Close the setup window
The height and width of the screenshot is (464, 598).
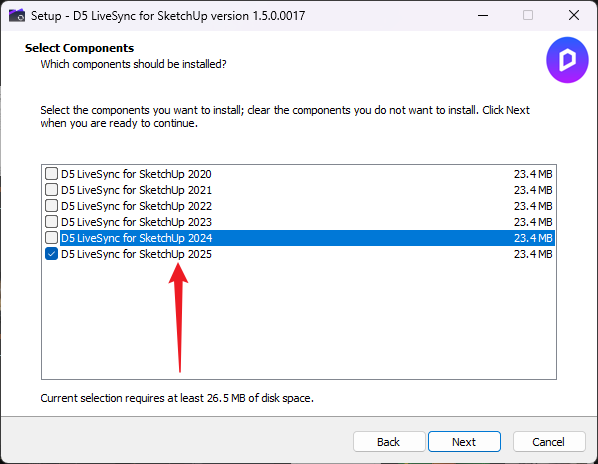(x=574, y=16)
